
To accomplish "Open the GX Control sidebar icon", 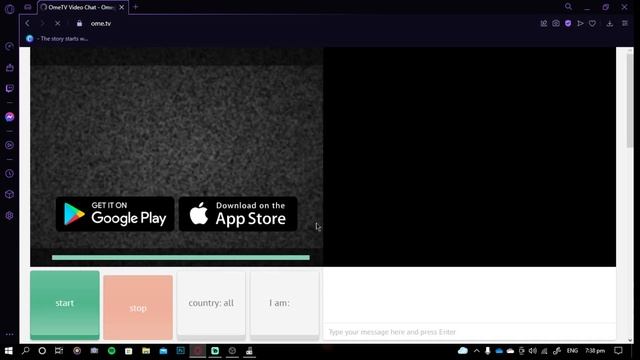I will pos(9,46).
